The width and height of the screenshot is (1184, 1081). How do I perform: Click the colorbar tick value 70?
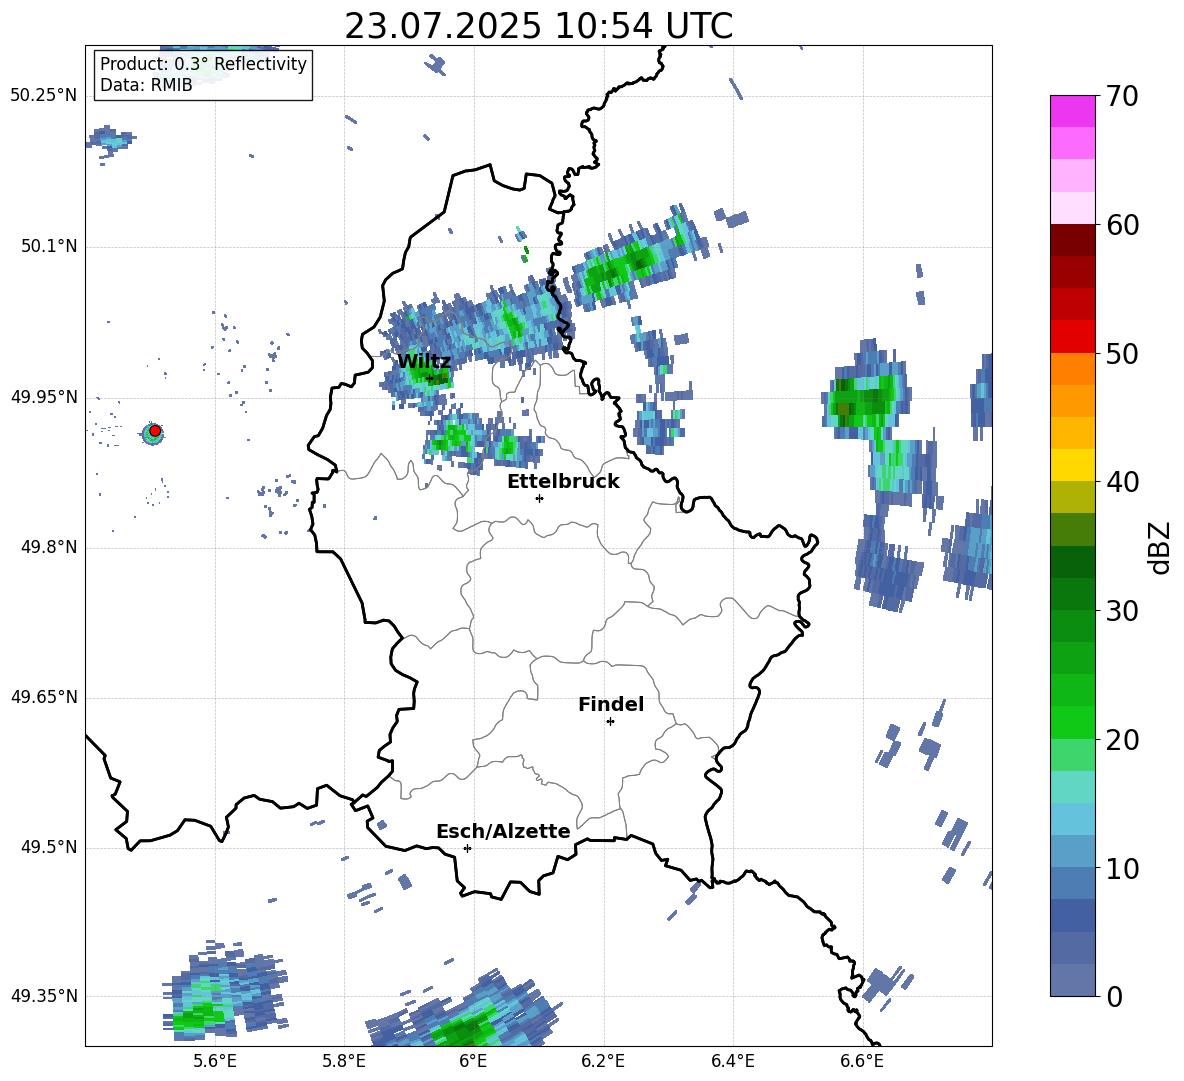(1122, 97)
